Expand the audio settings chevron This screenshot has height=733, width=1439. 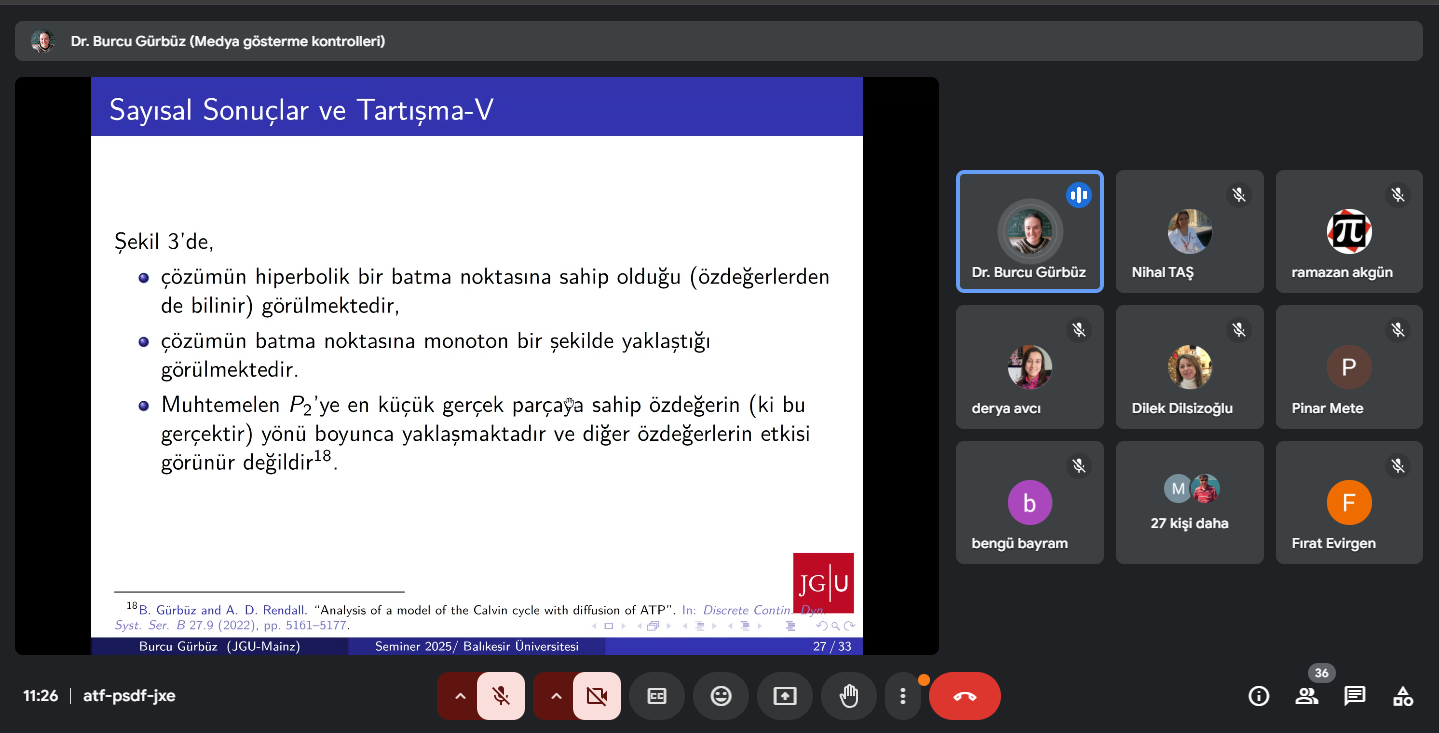point(458,696)
